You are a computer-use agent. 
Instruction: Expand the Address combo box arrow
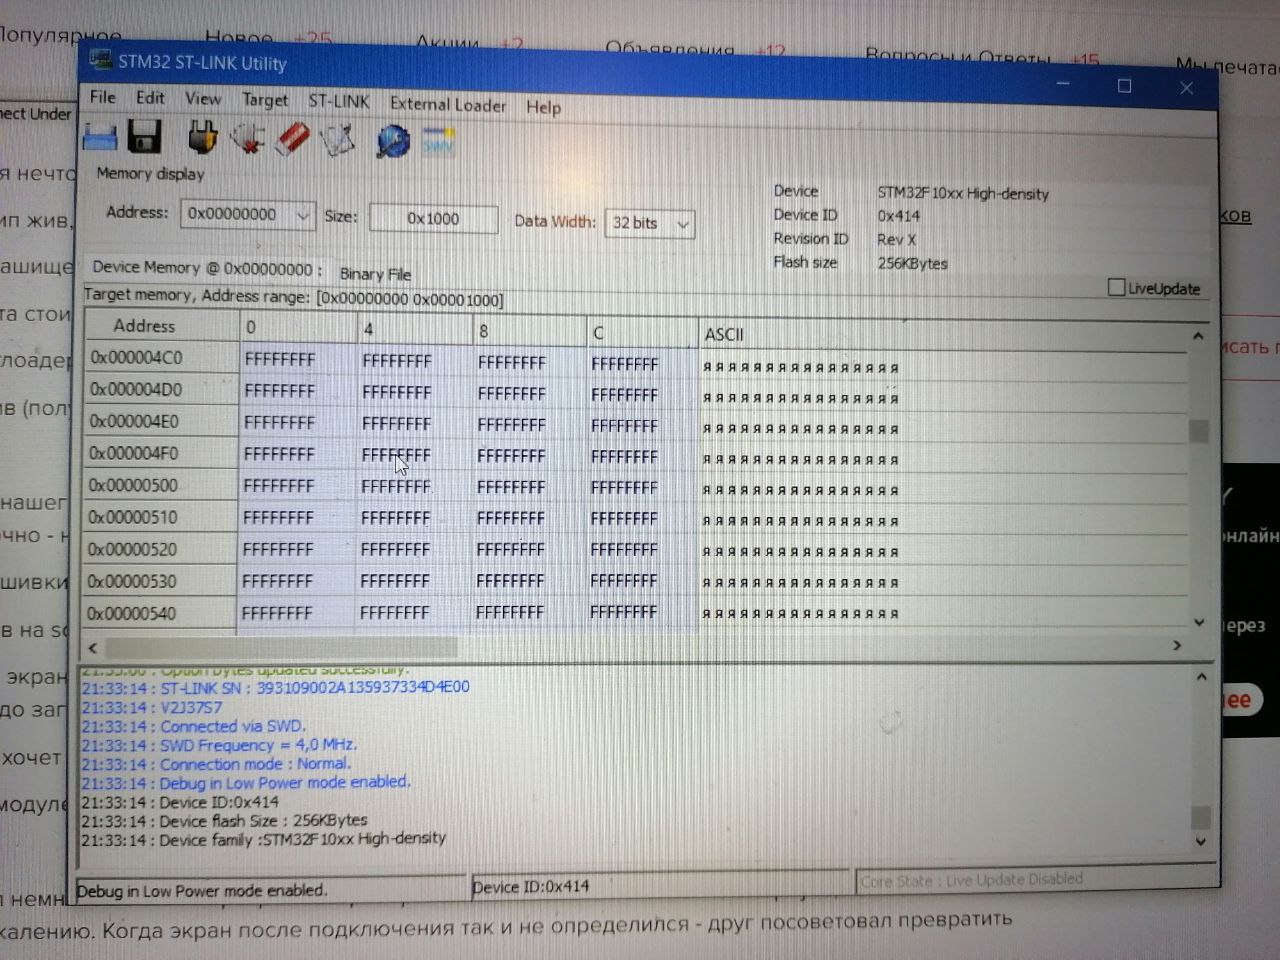coord(303,214)
